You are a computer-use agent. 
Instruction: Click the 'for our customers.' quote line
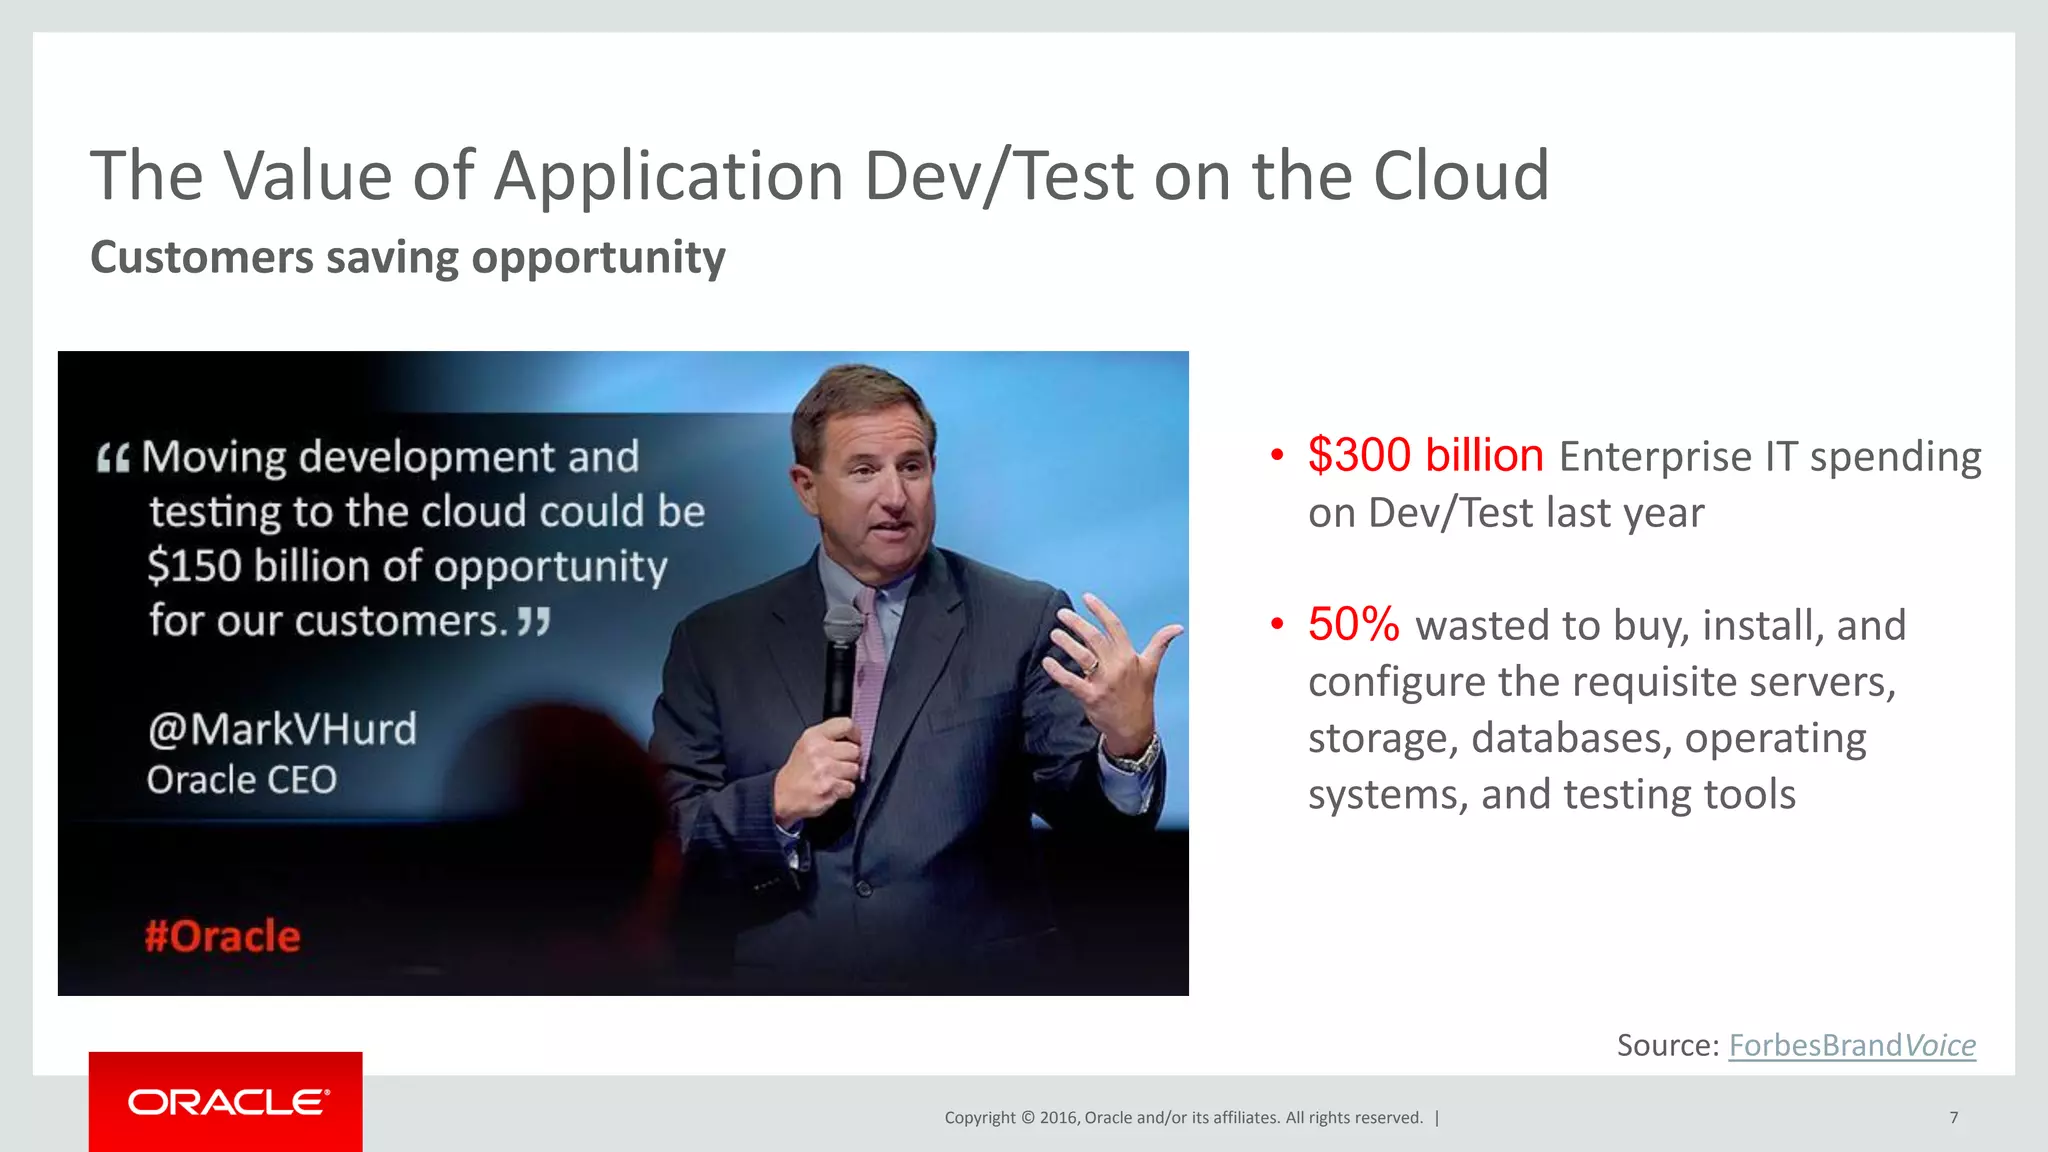(329, 621)
